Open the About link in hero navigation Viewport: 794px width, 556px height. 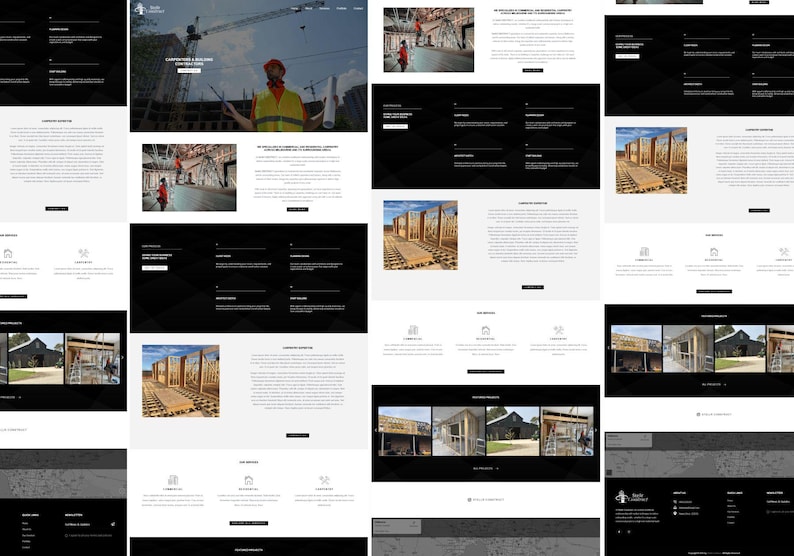(308, 9)
